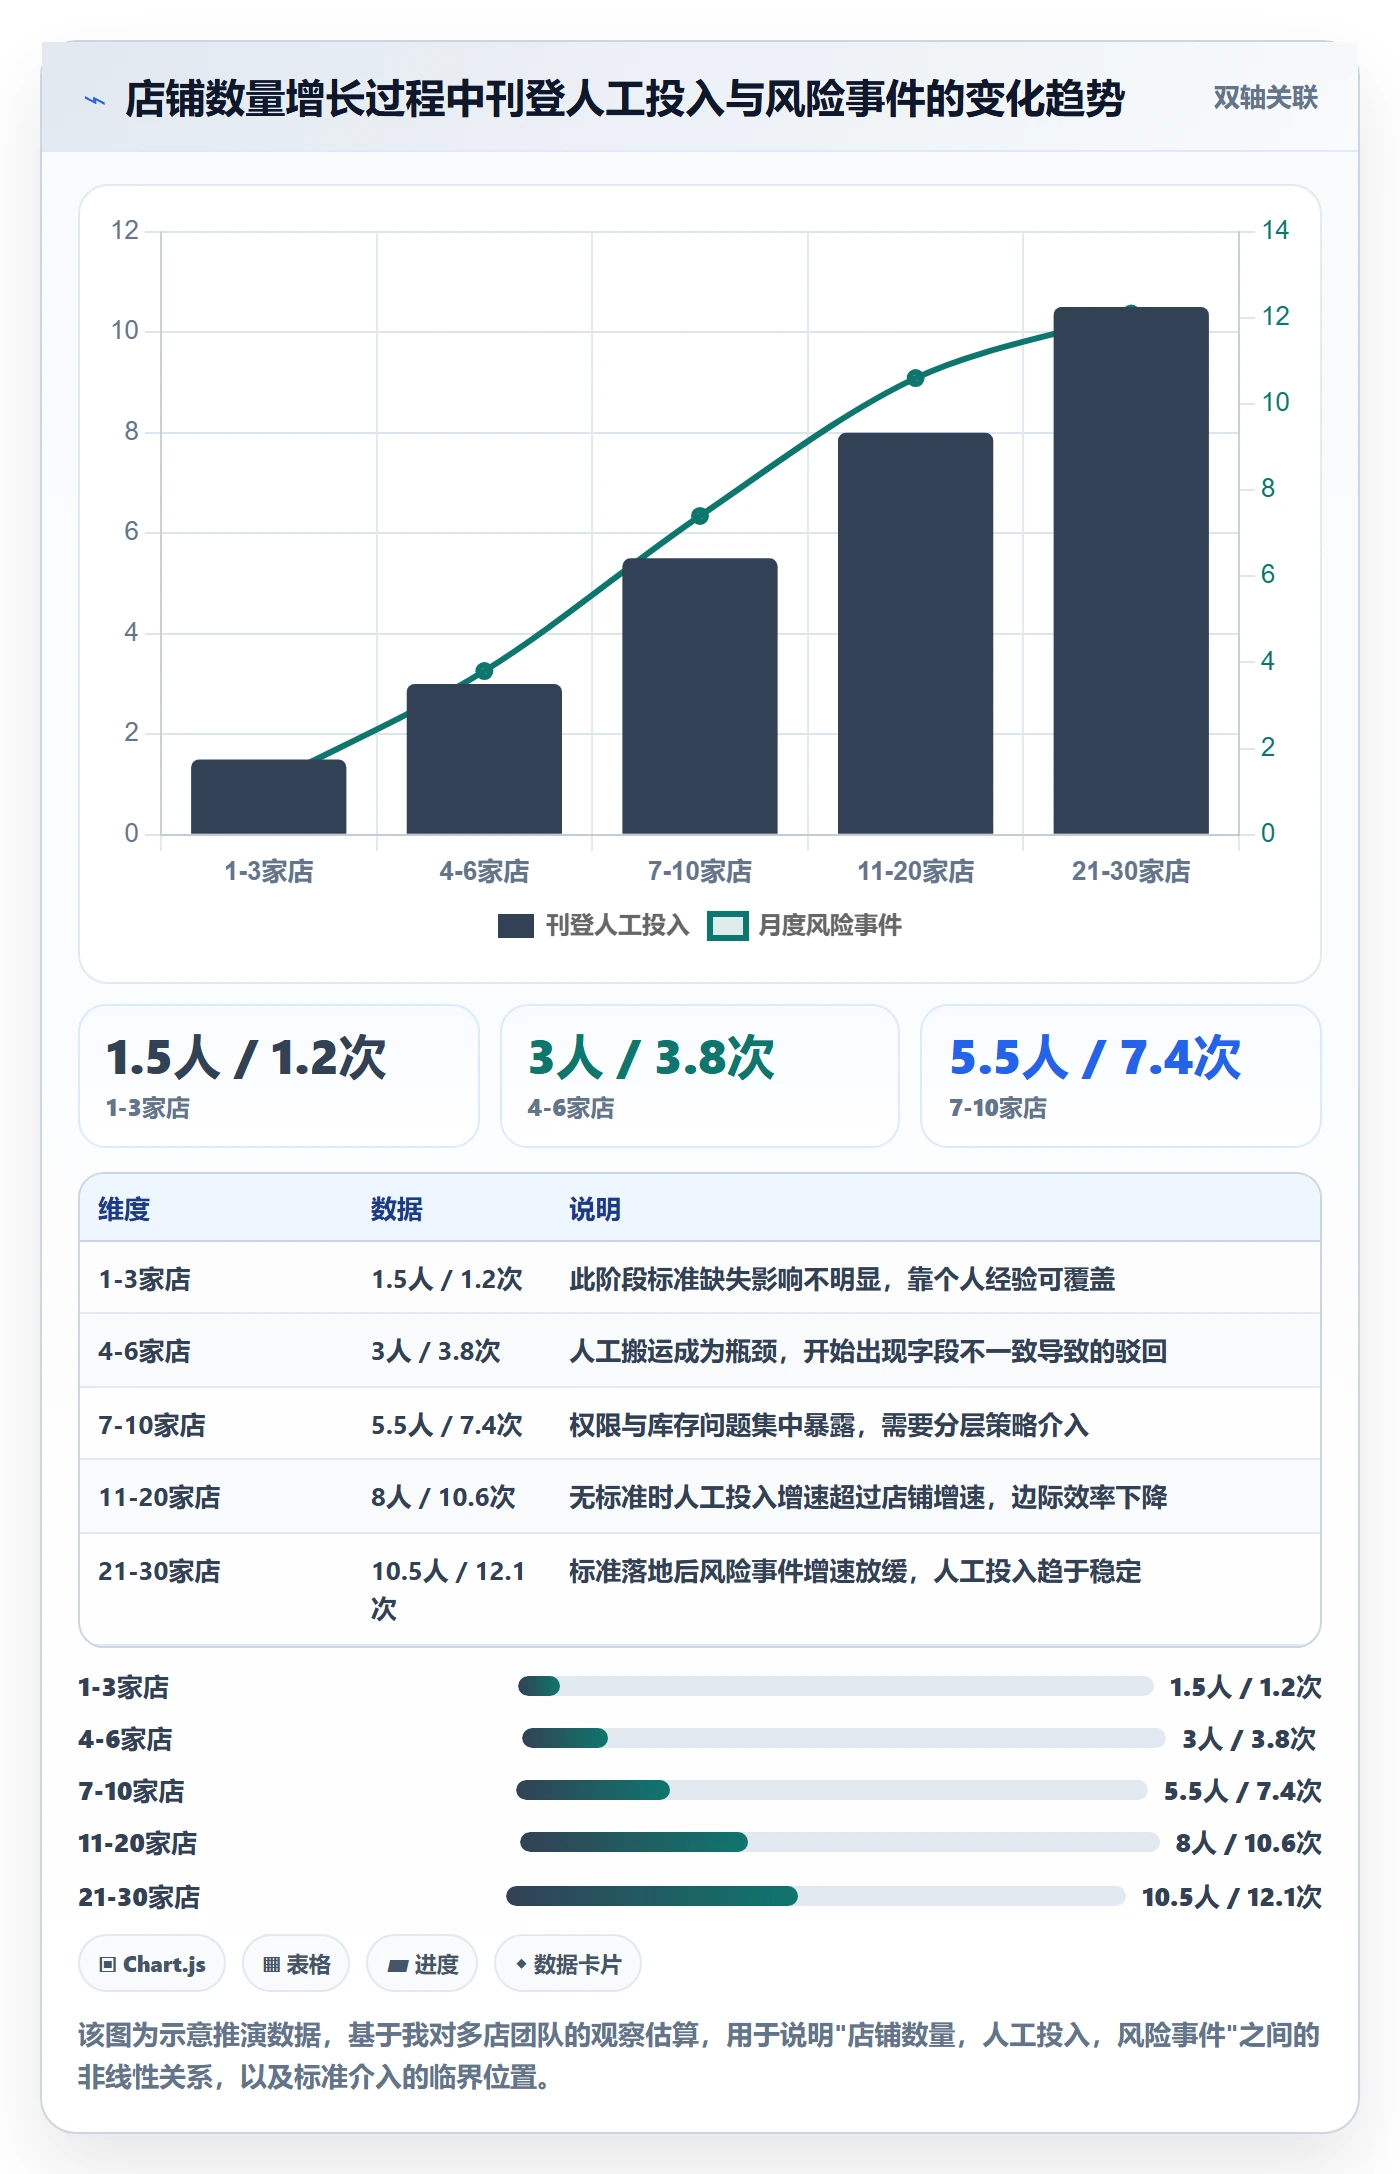Viewport: 1400px width, 2174px height.
Task: Click the 说明 column header
Action: 595,1209
